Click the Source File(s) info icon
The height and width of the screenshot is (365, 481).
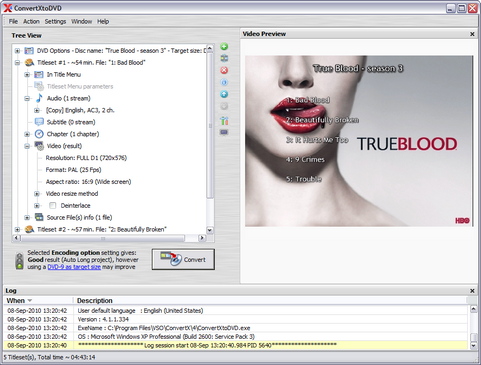(39, 217)
